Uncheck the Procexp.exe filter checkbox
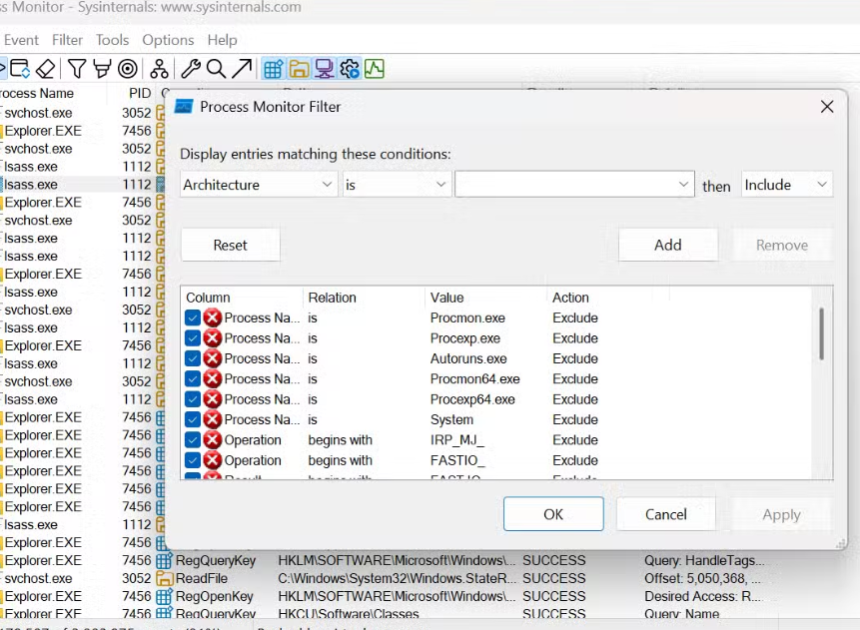 click(x=193, y=338)
